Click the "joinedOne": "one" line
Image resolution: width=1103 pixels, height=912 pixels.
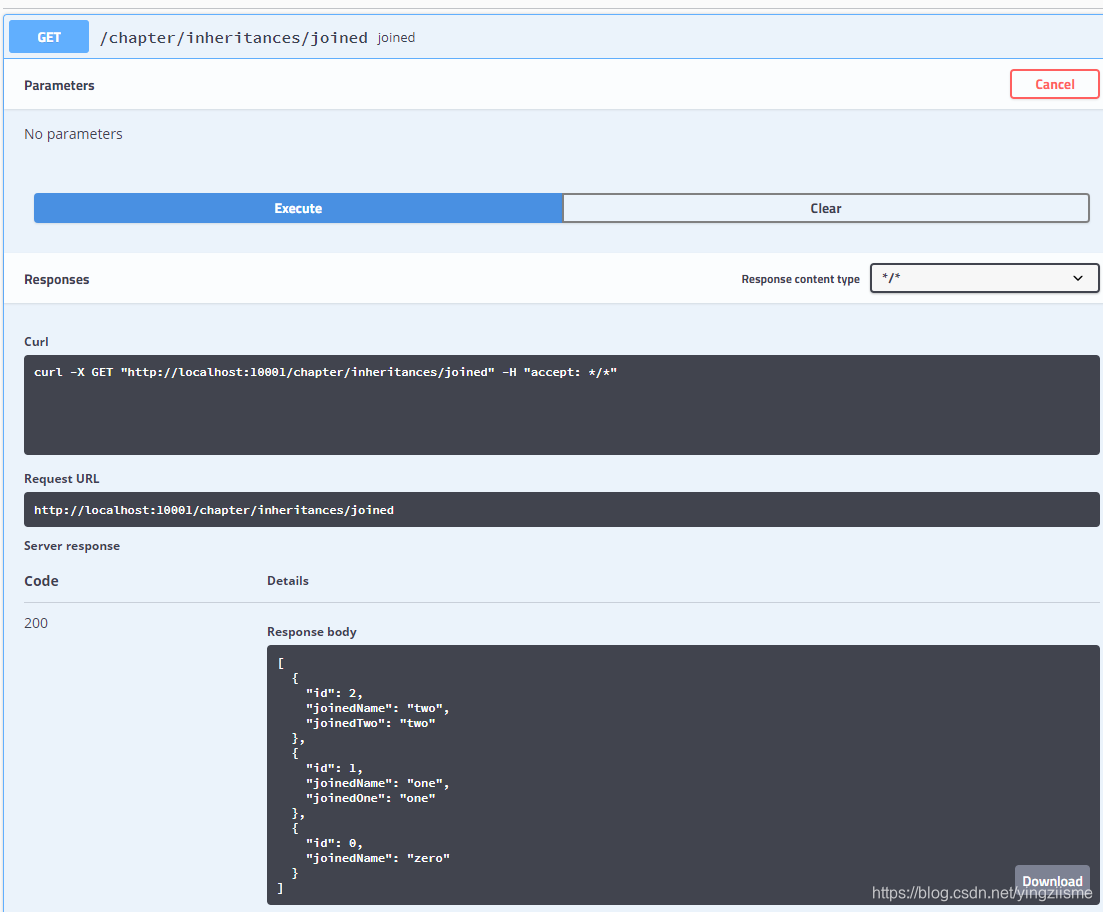click(x=370, y=798)
